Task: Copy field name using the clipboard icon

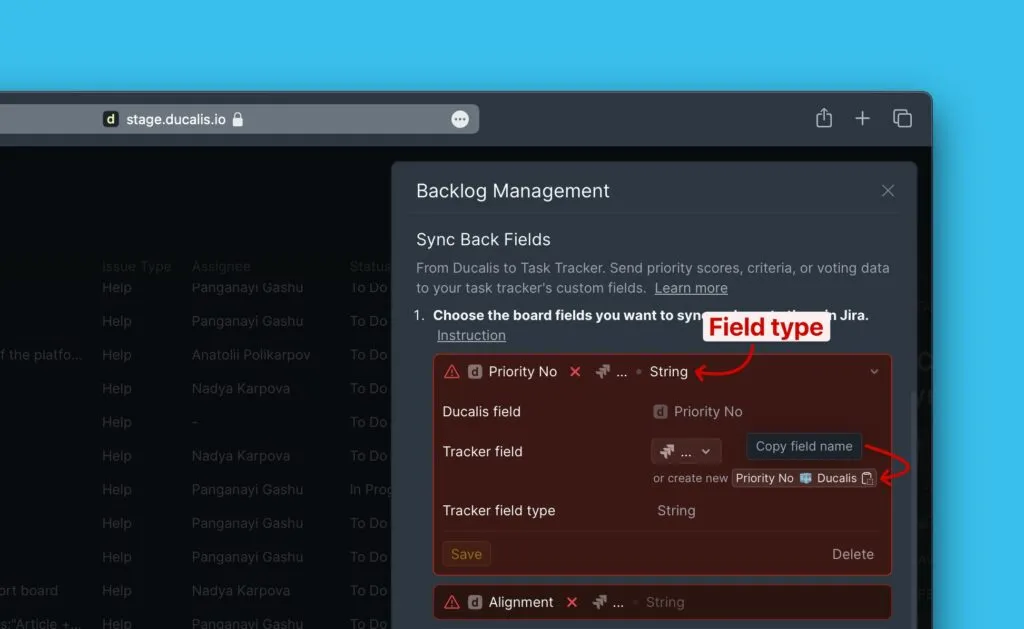Action: [x=868, y=478]
